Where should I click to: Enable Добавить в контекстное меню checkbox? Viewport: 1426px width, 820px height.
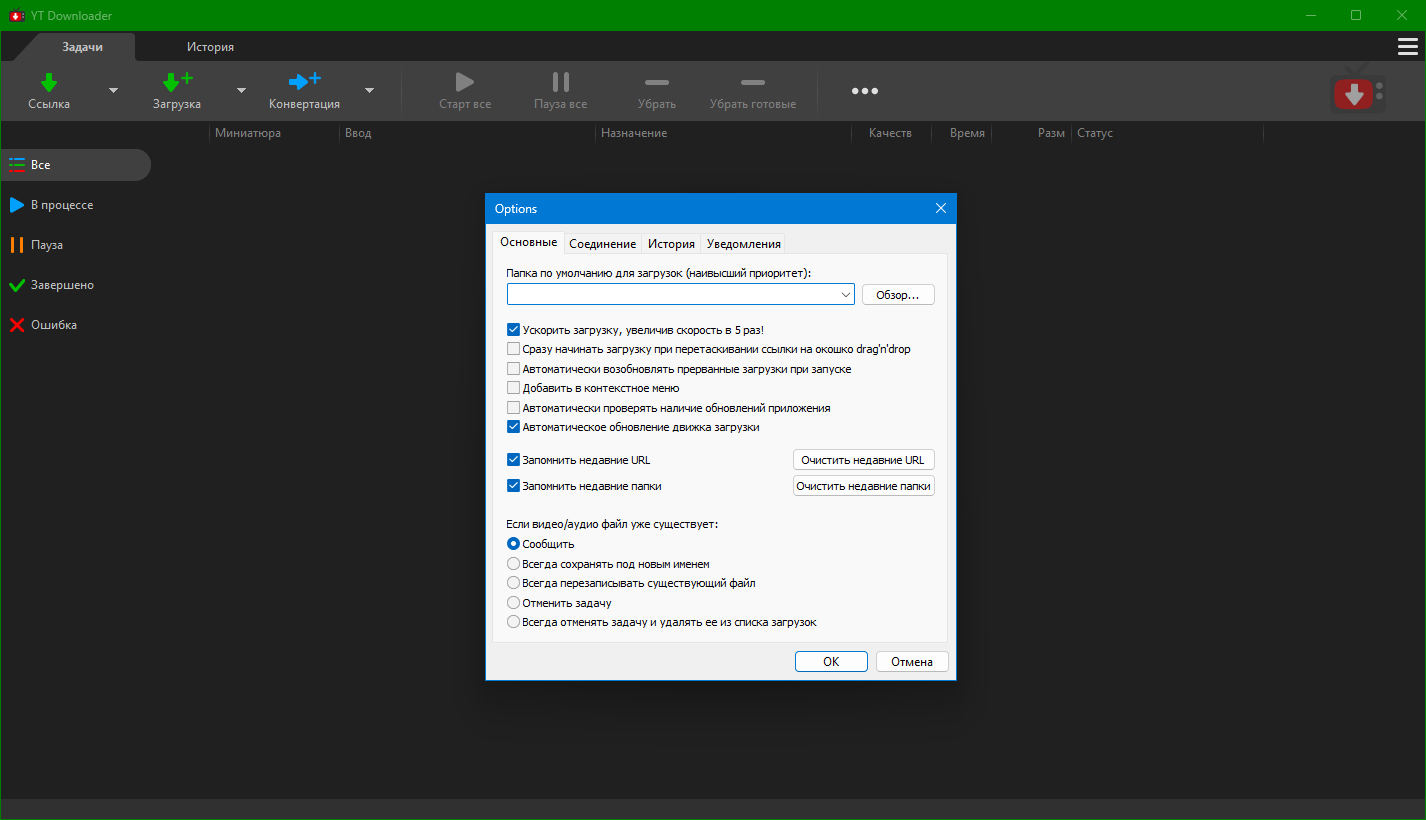pyautogui.click(x=514, y=388)
